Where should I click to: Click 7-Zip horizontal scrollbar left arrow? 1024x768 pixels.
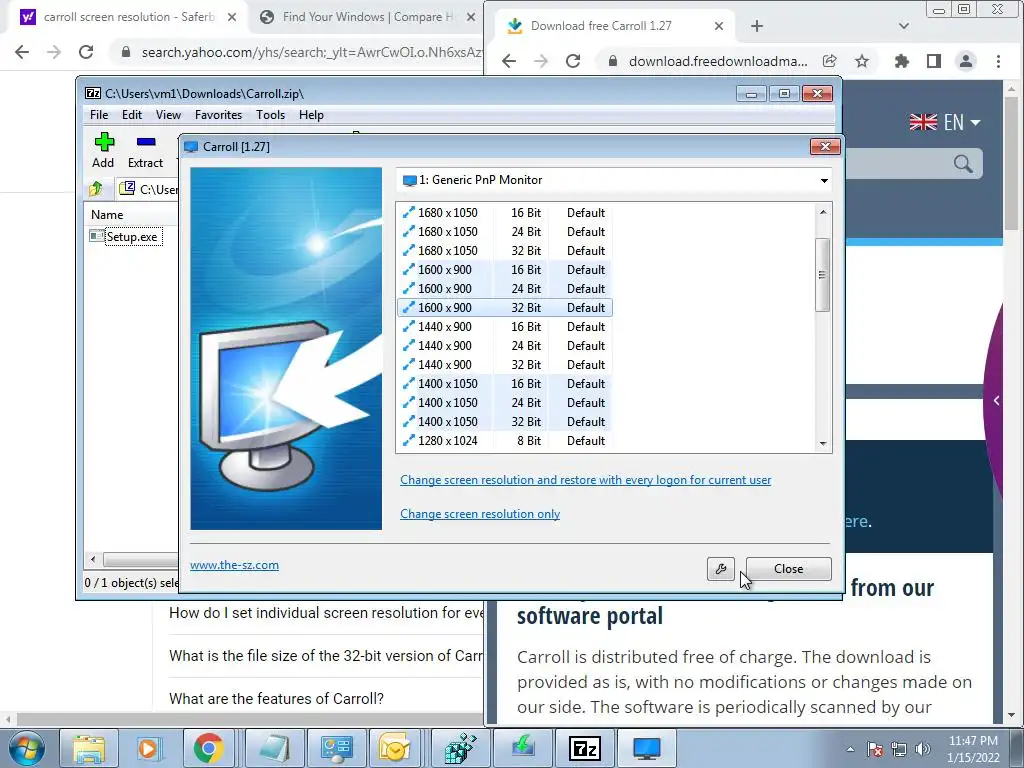pos(93,560)
